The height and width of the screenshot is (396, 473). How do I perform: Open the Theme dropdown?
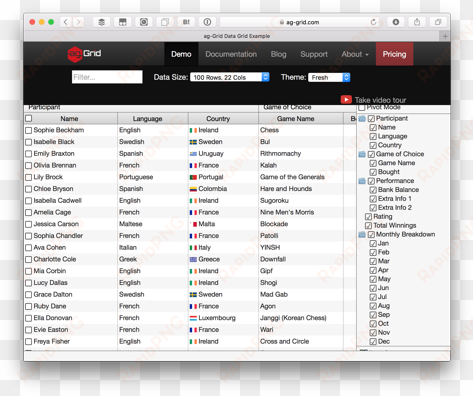coord(329,77)
